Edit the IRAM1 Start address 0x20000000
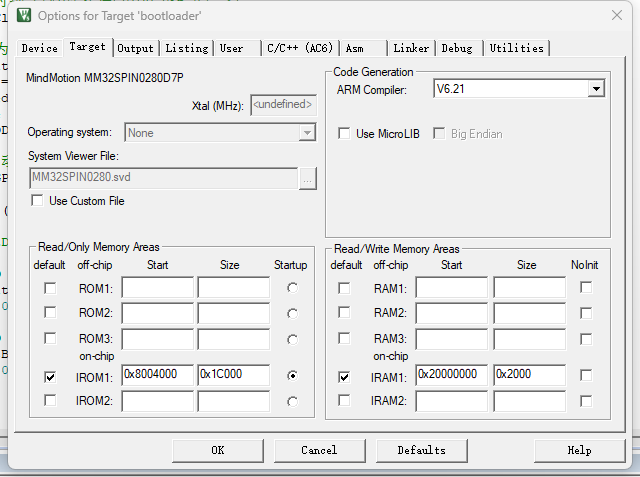The image size is (640, 477). [x=452, y=375]
